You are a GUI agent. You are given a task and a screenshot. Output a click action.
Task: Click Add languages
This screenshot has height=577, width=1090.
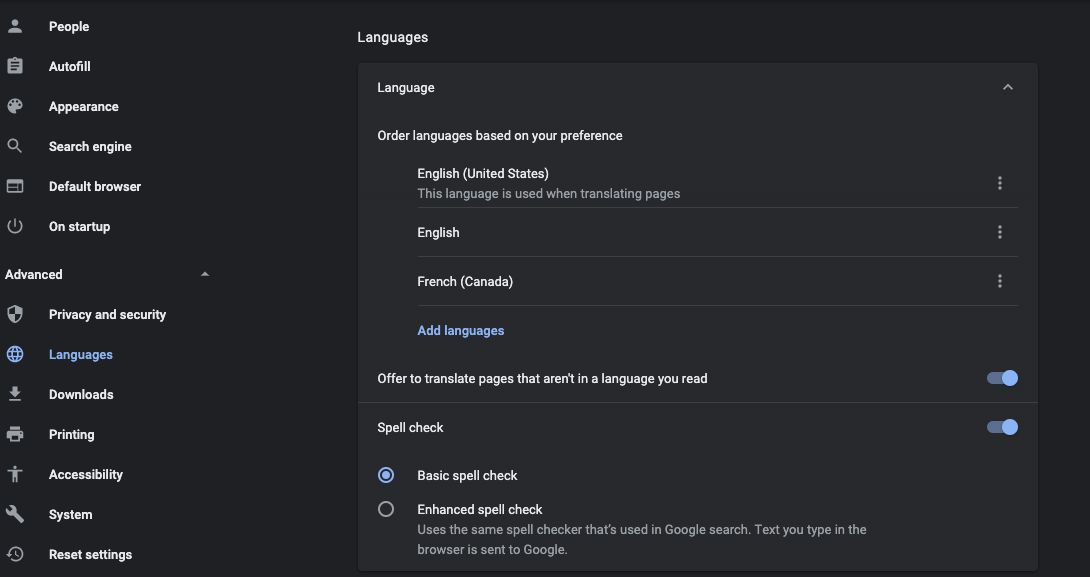click(x=460, y=330)
